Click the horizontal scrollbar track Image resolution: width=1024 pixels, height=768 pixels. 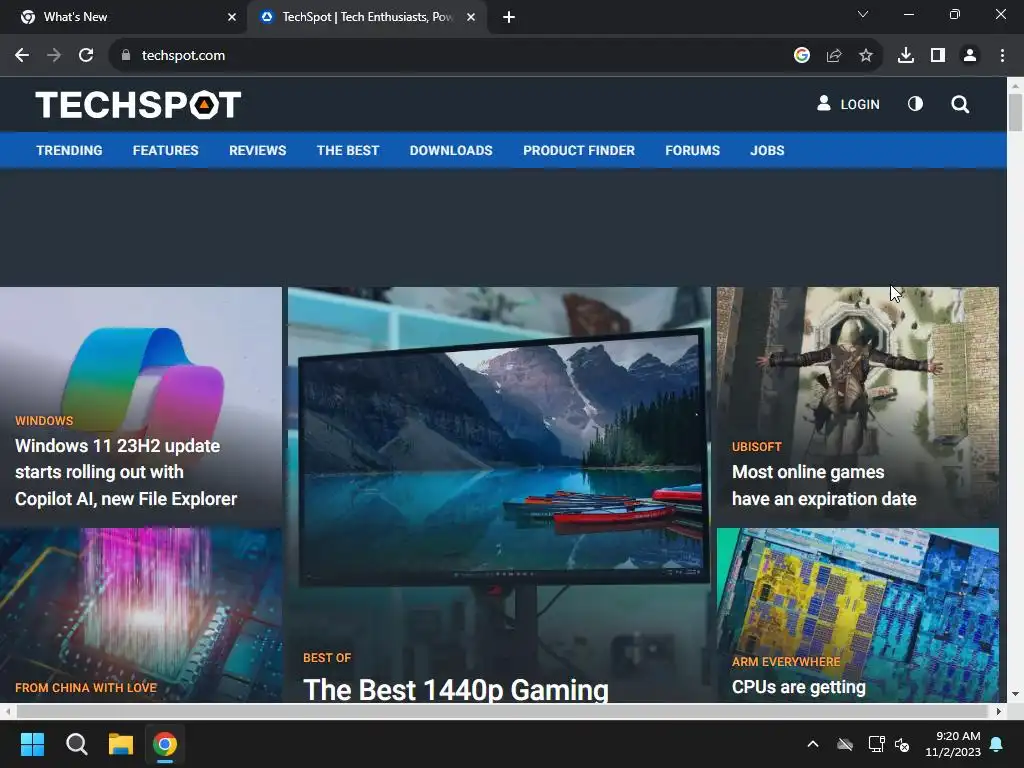pos(502,711)
